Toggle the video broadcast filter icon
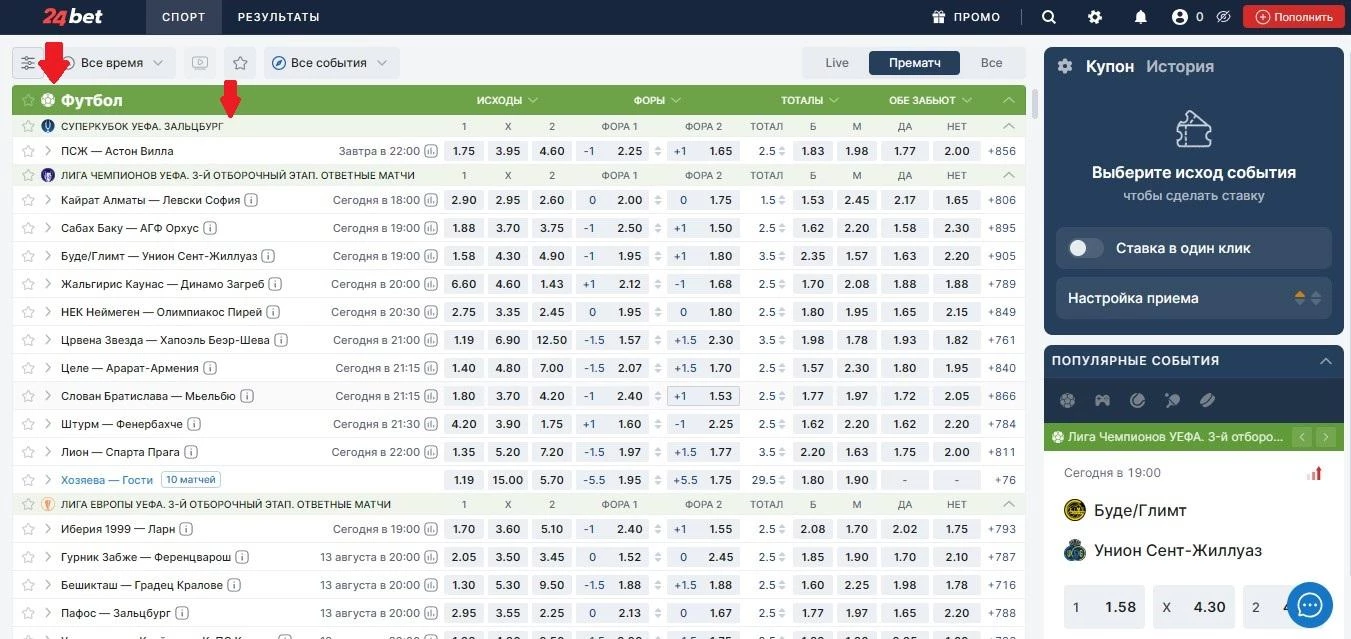The width and height of the screenshot is (1351, 639). [x=200, y=63]
